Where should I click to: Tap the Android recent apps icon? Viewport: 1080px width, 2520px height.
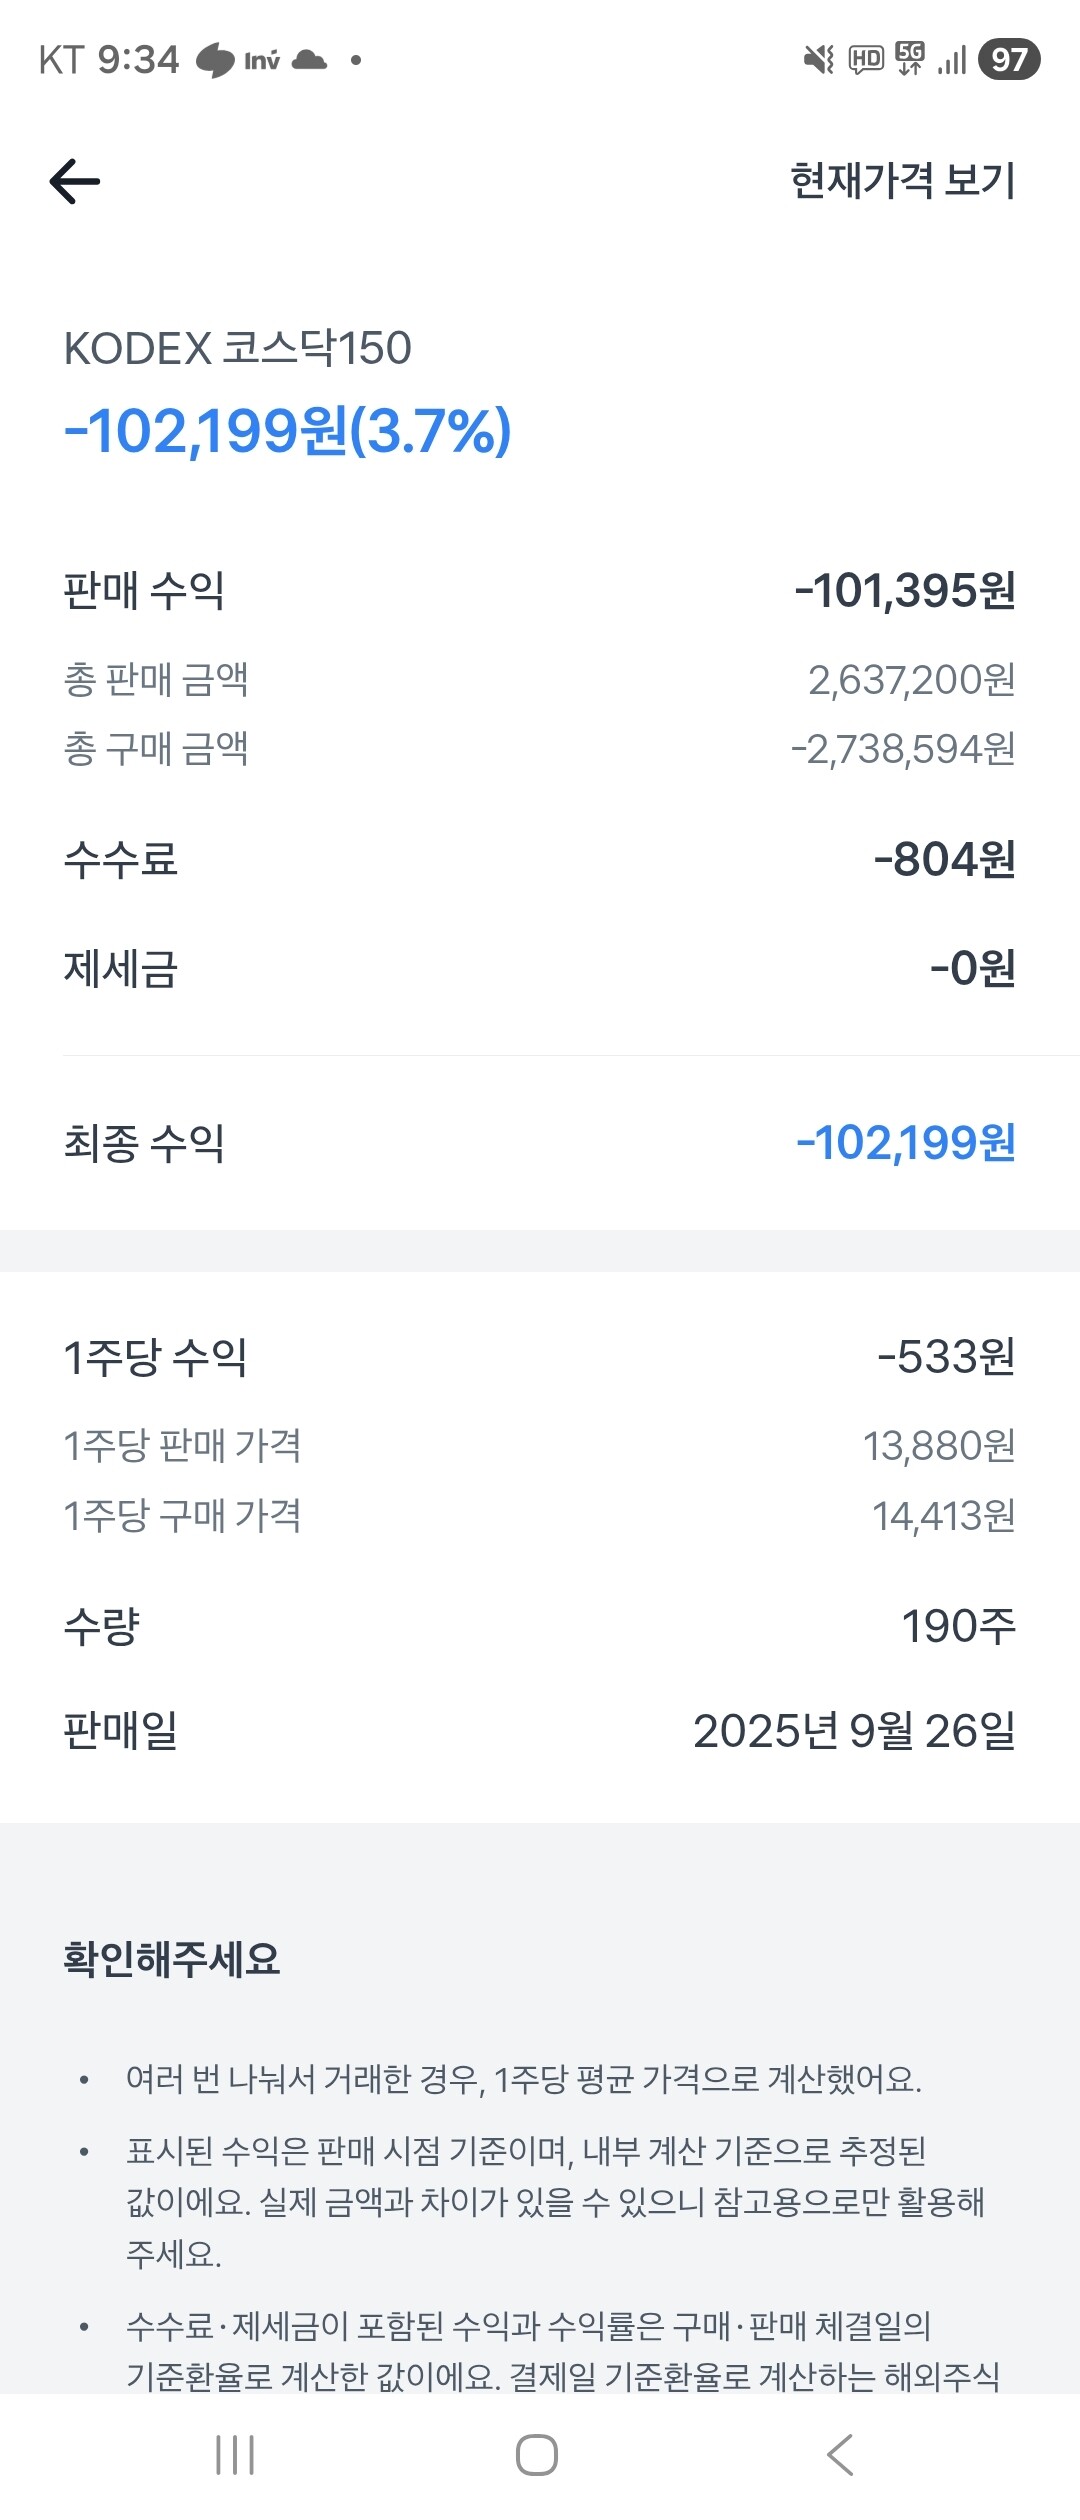(235, 2454)
